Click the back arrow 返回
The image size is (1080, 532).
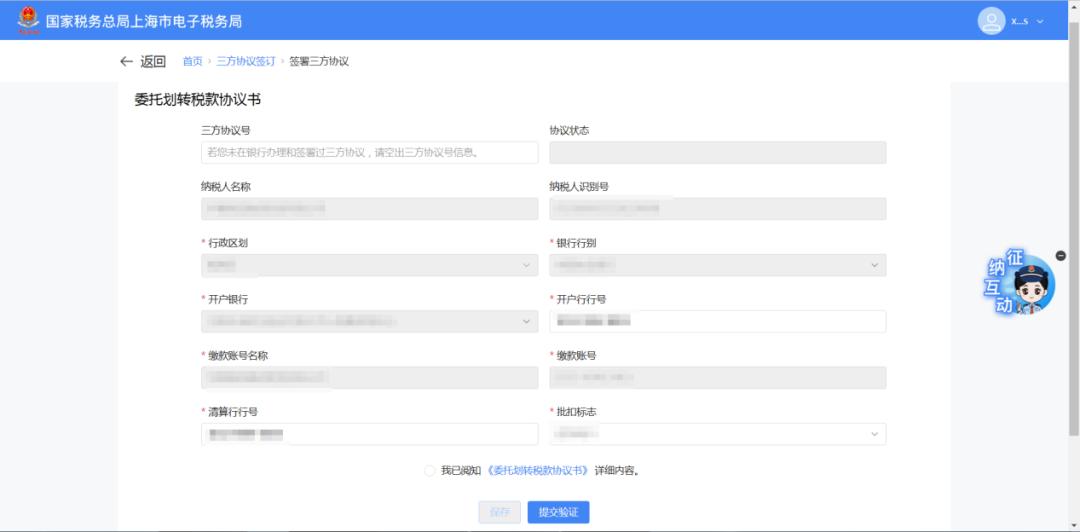tap(142, 62)
